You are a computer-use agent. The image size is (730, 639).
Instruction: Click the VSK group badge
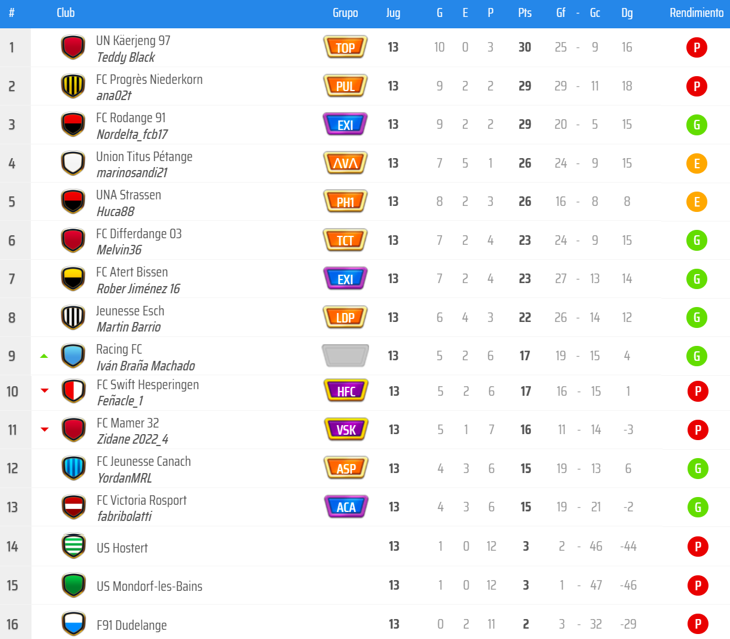[346, 429]
